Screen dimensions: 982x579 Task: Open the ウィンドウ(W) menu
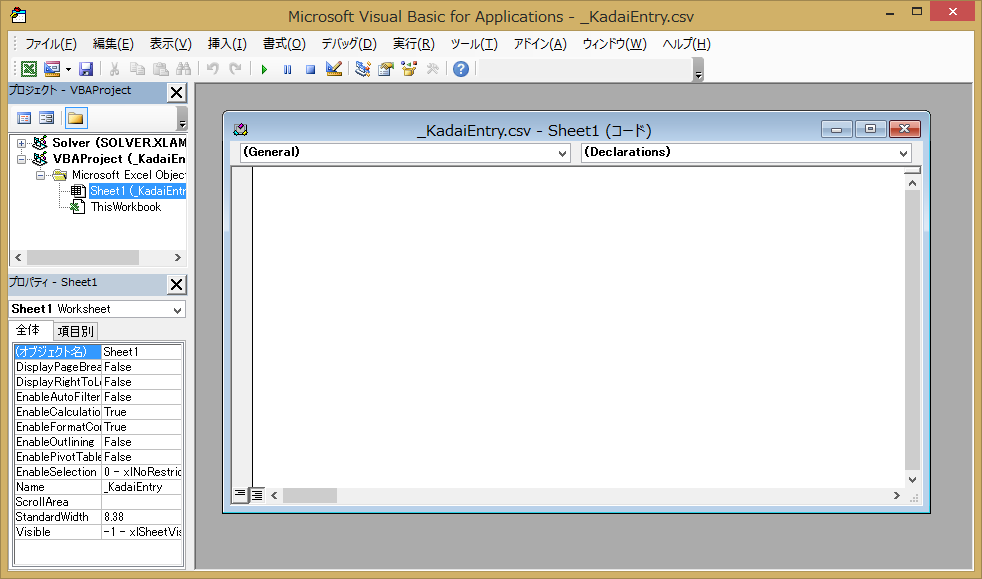click(x=614, y=44)
